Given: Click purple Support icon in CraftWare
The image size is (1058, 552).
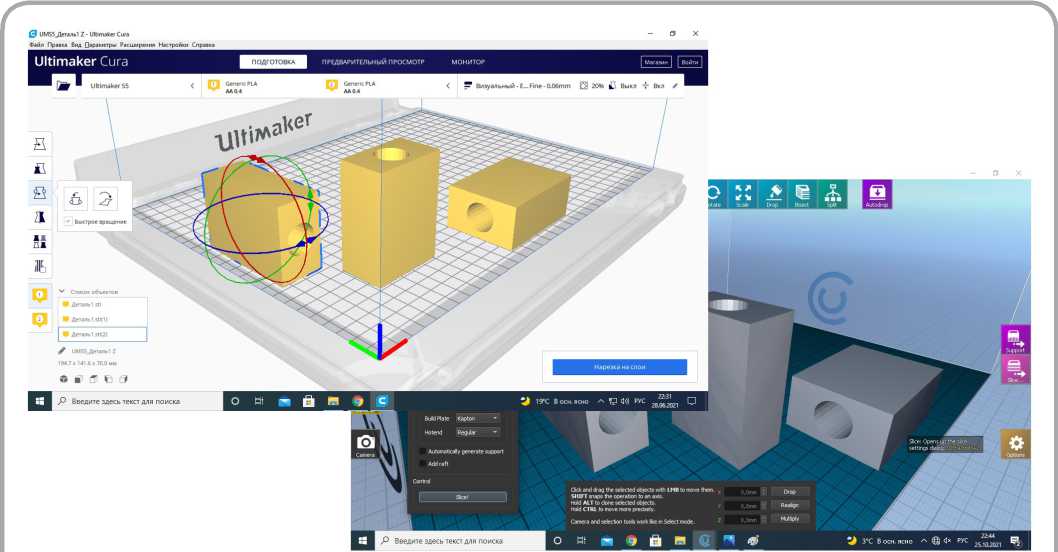Looking at the screenshot, I should click(1015, 339).
